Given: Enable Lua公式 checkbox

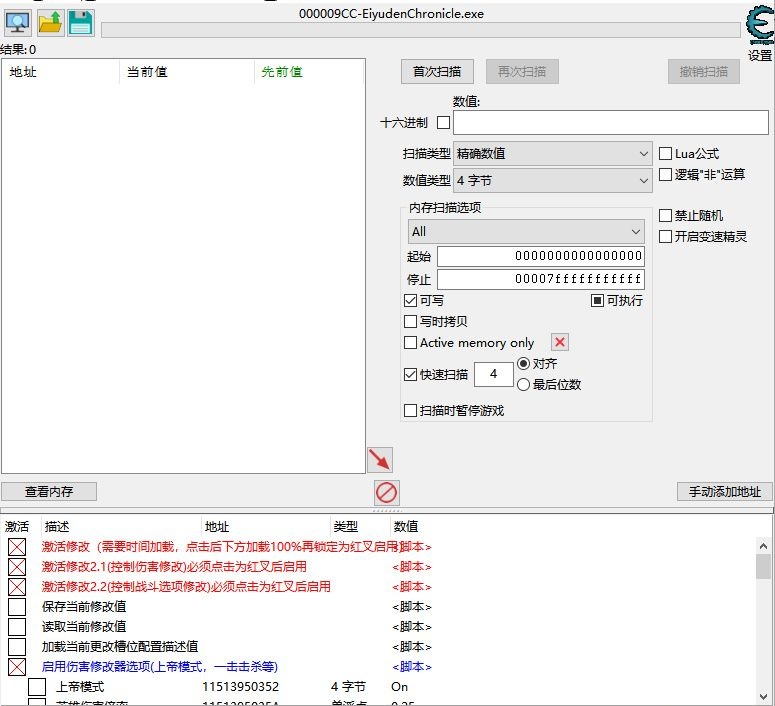Looking at the screenshot, I should point(665,153).
